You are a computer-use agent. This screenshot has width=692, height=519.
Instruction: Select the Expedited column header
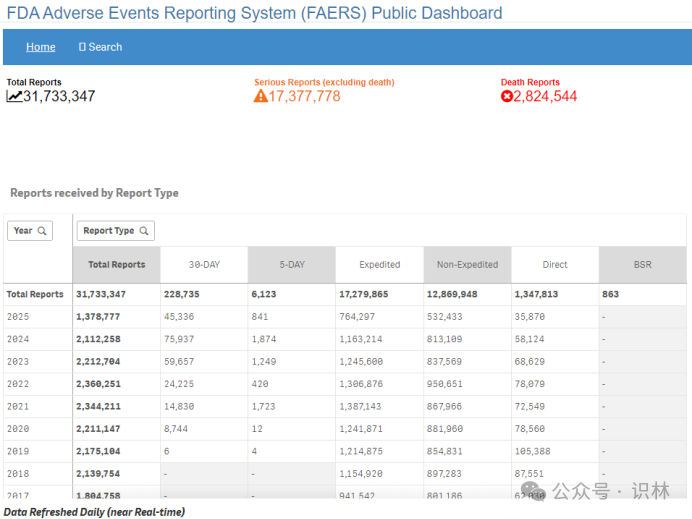coord(380,264)
